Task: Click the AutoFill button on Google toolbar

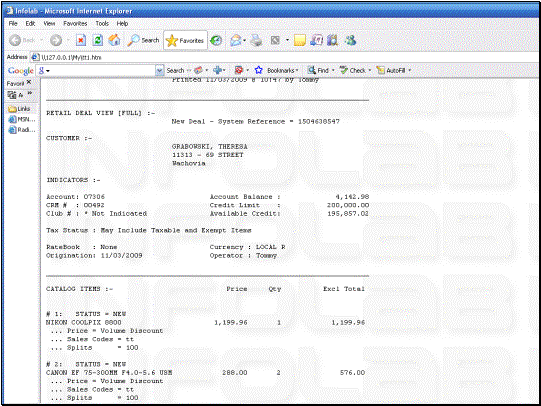Action: [391, 70]
